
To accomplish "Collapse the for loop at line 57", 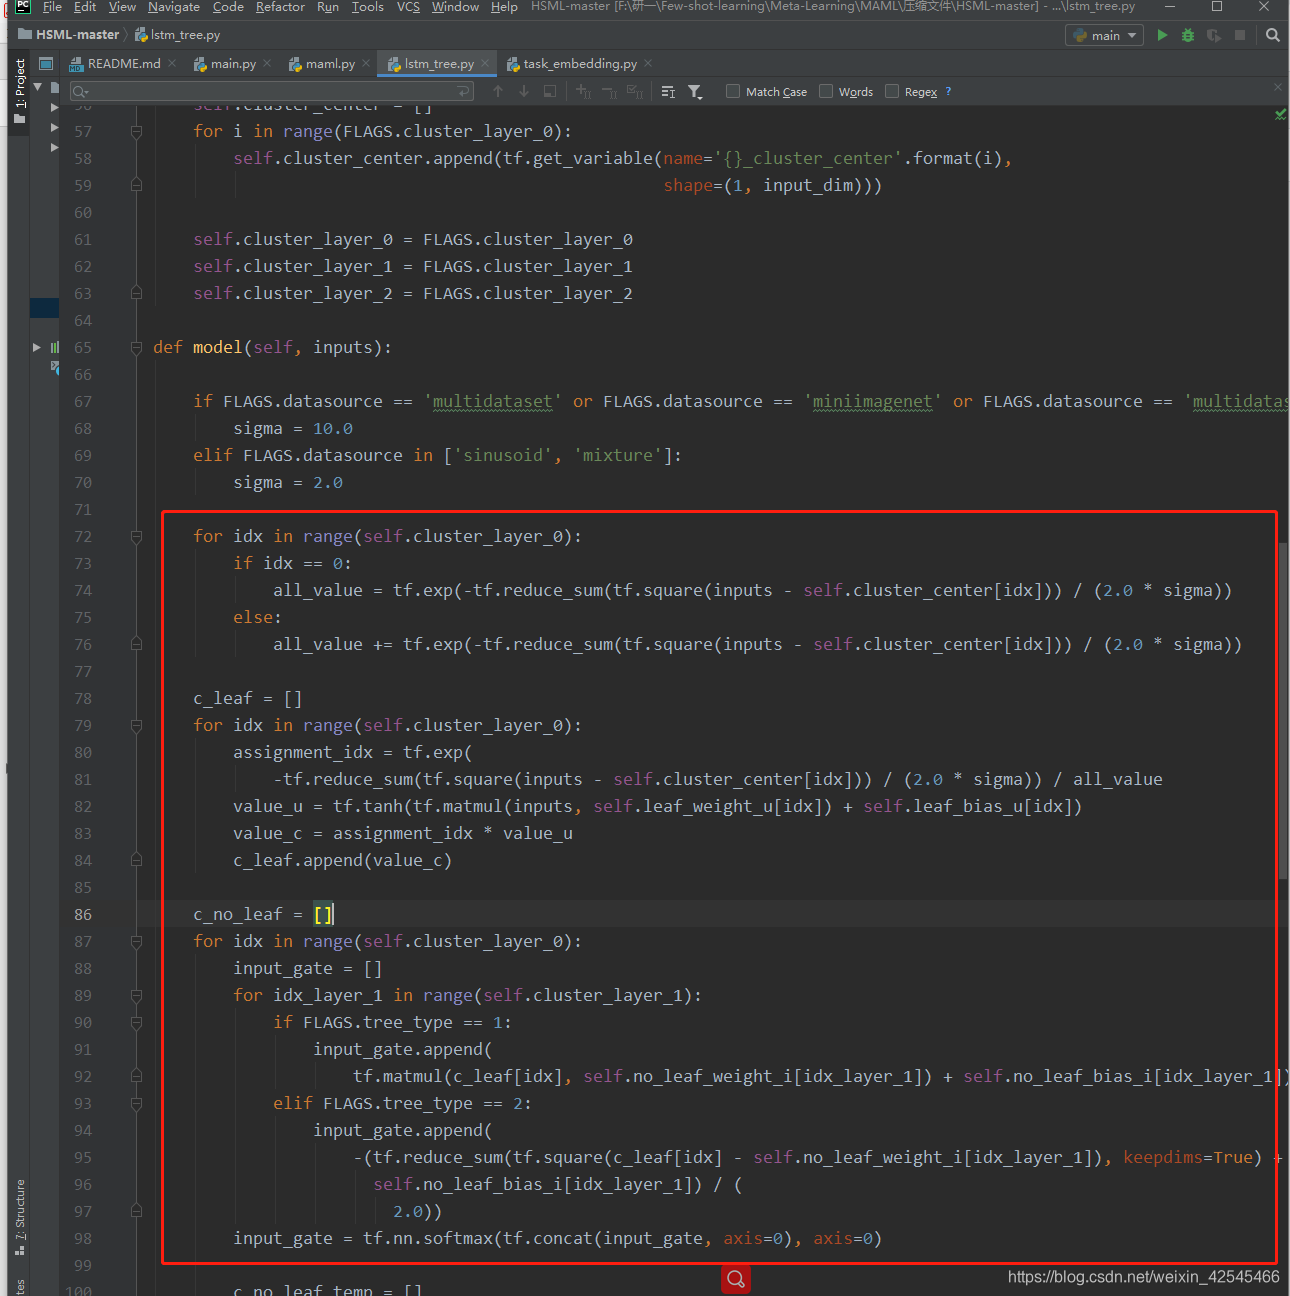I will 136,131.
